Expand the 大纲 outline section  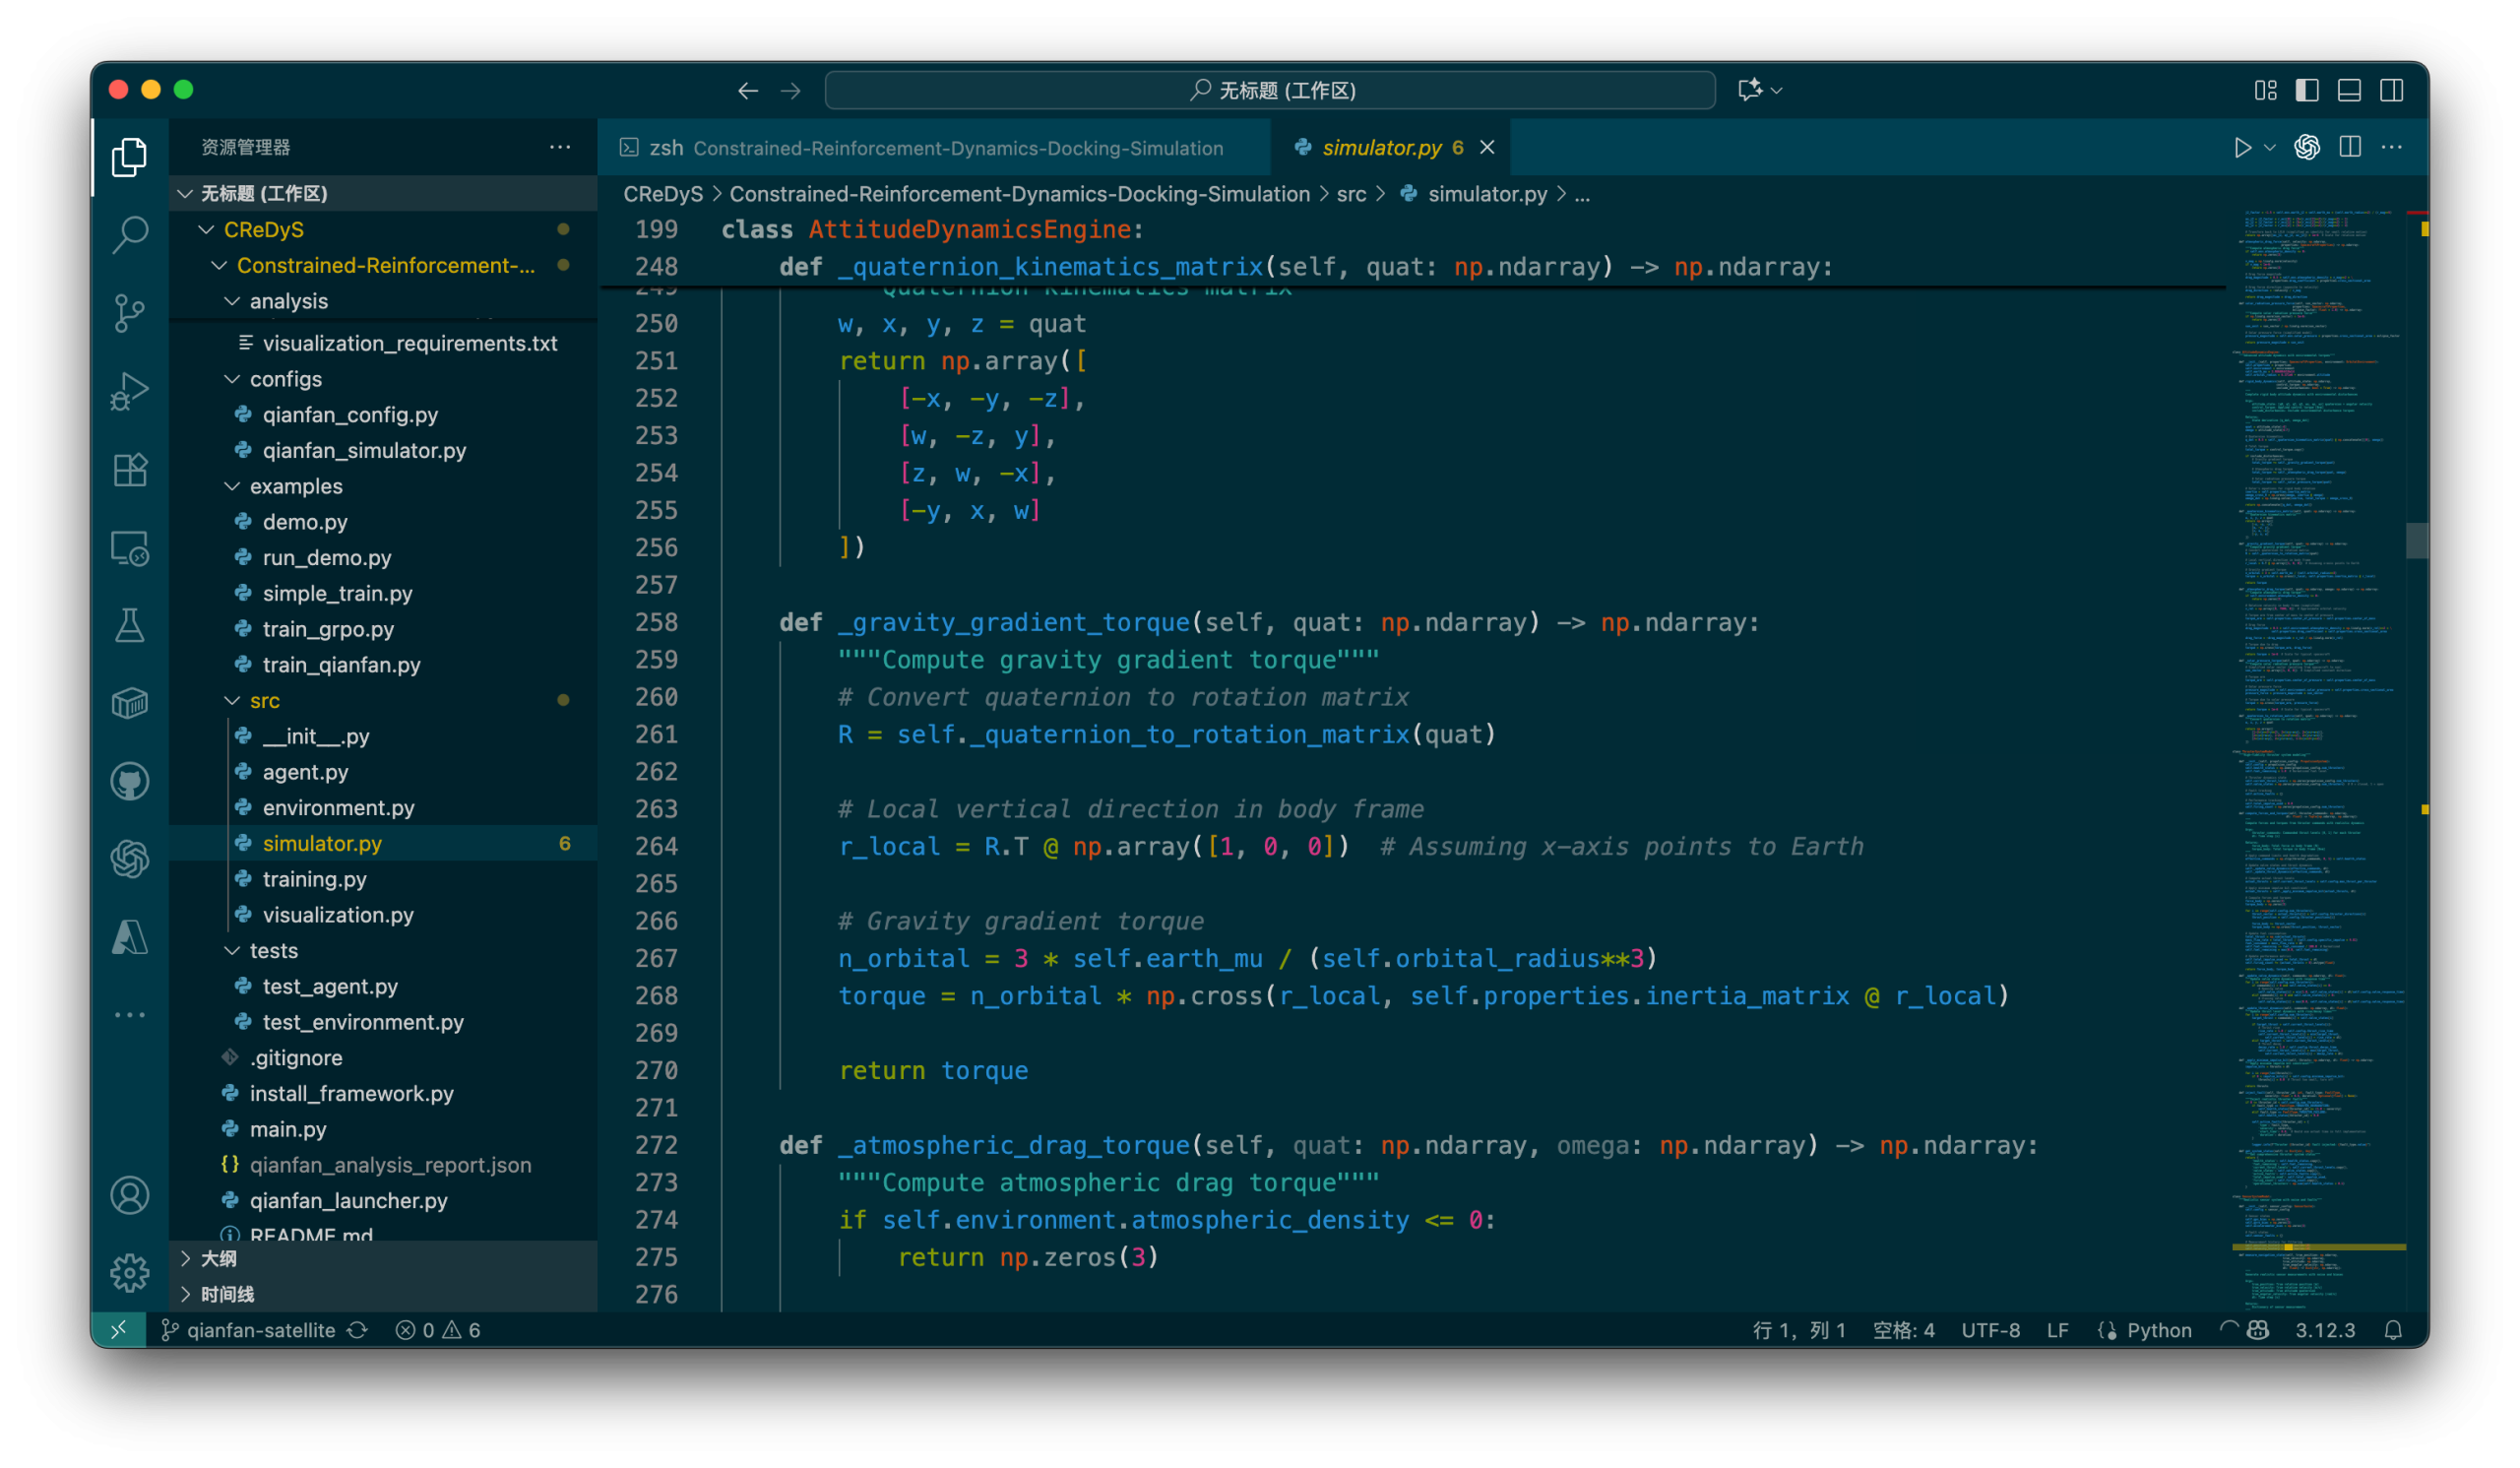(x=218, y=1258)
